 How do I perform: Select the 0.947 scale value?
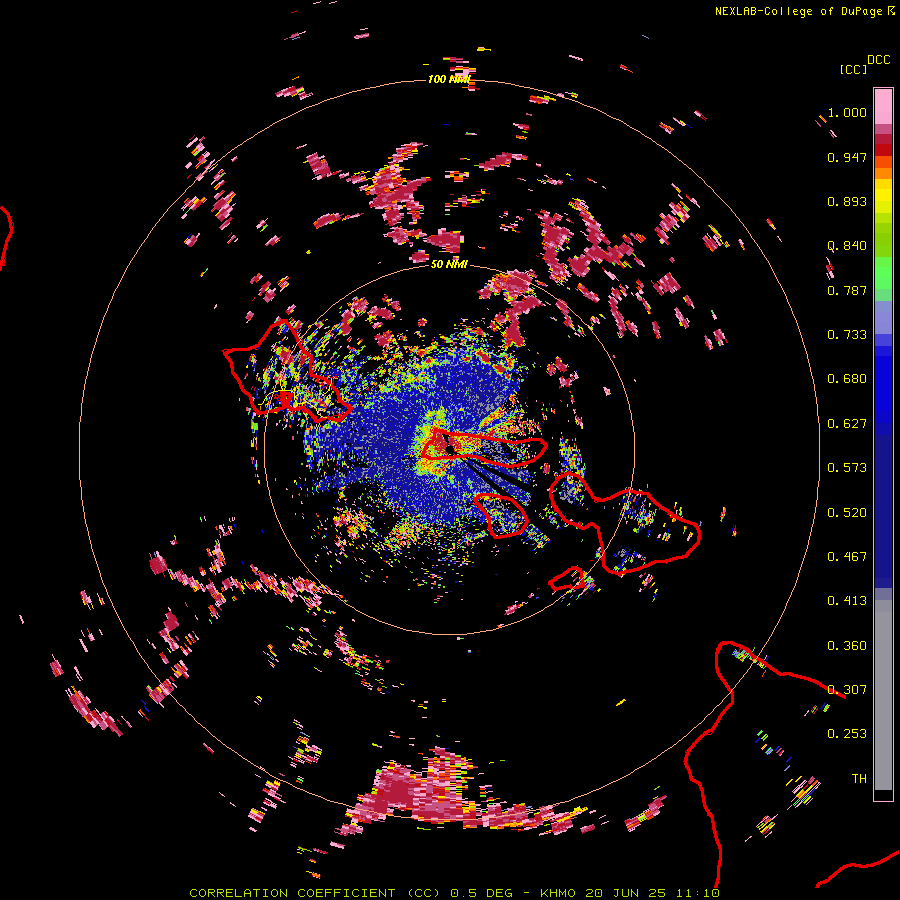click(x=847, y=157)
